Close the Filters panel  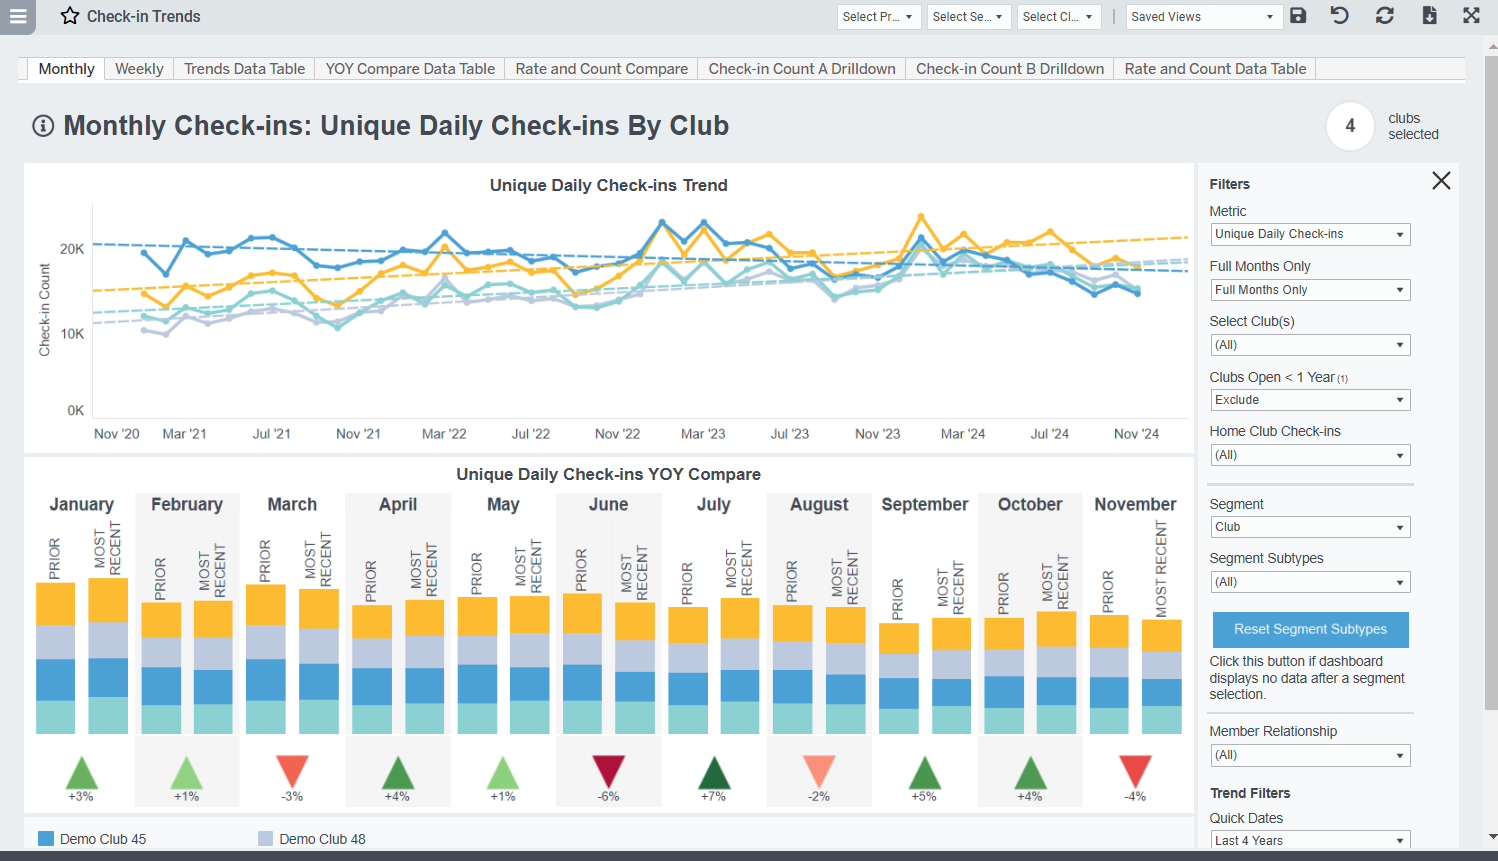(x=1441, y=181)
